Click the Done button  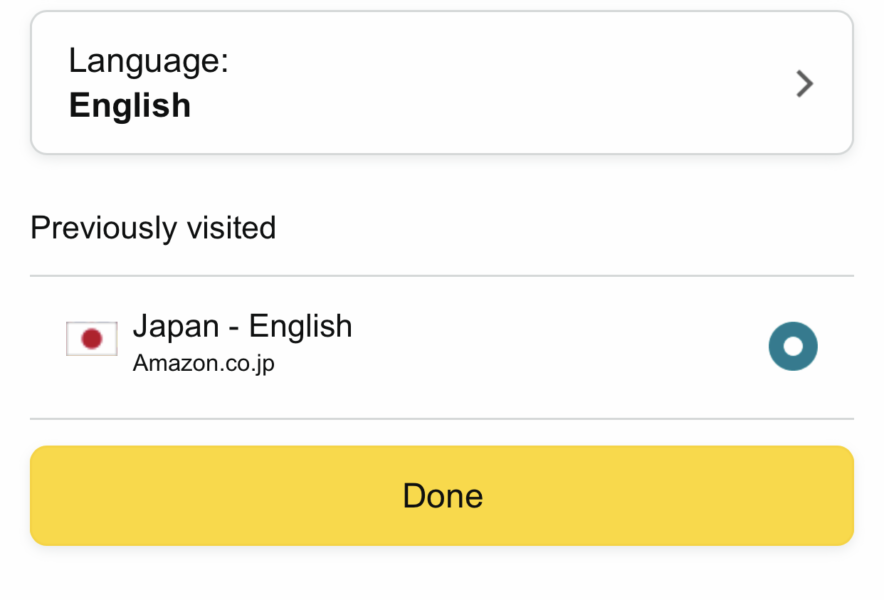442,496
